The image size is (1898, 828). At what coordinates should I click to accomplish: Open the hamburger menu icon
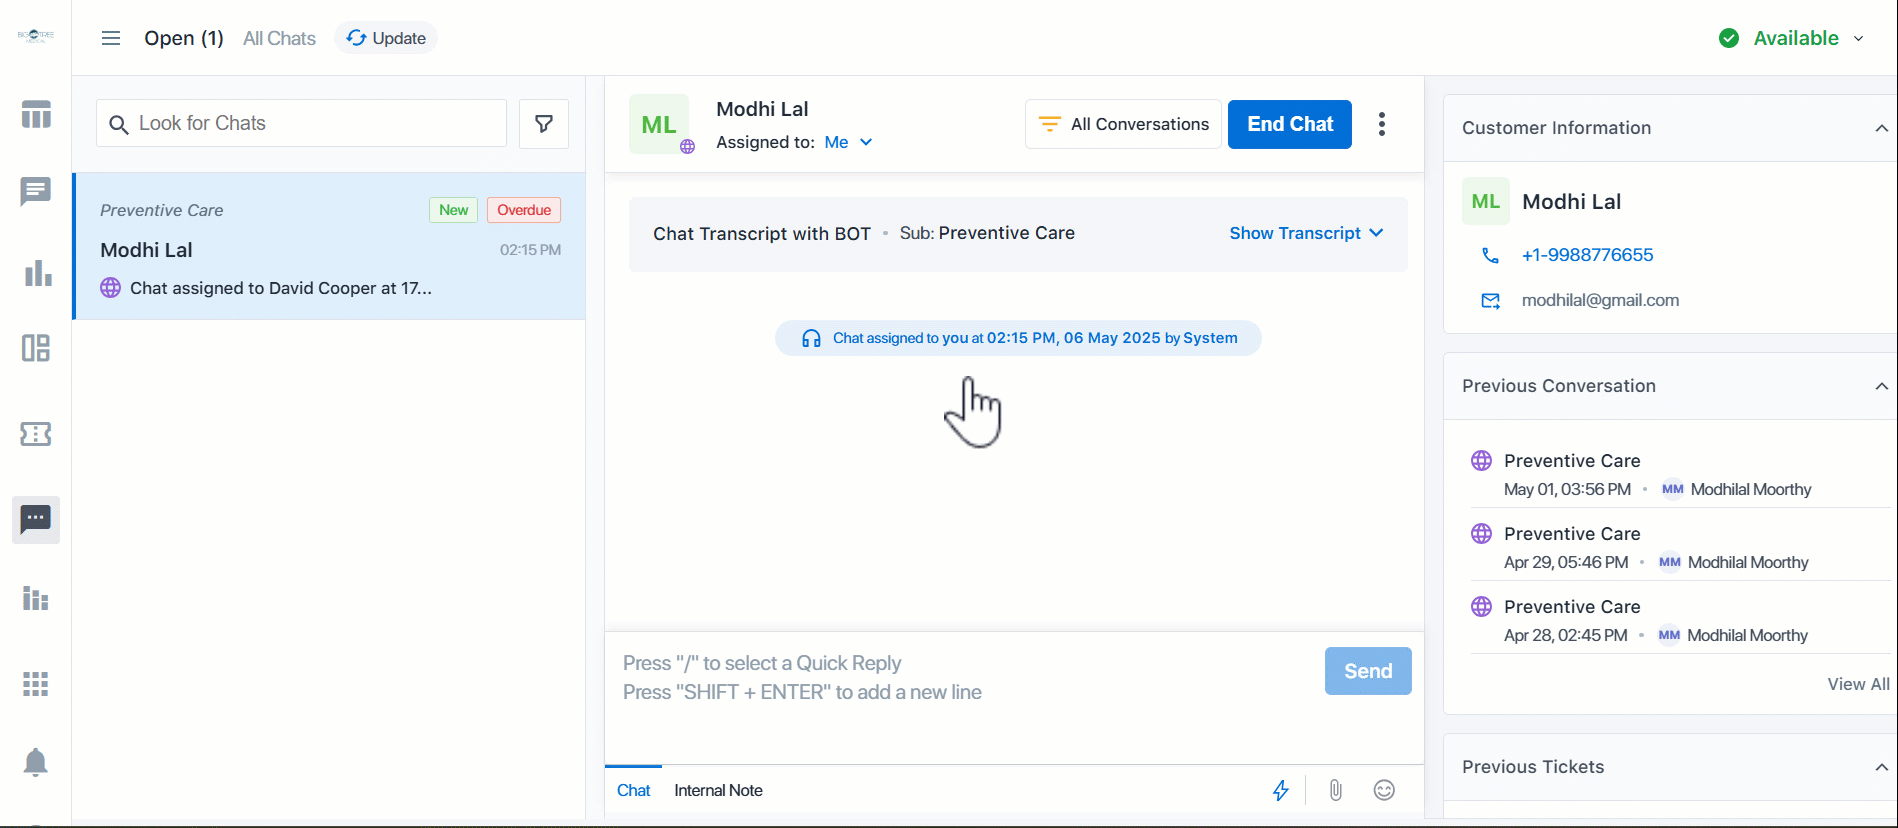click(111, 38)
